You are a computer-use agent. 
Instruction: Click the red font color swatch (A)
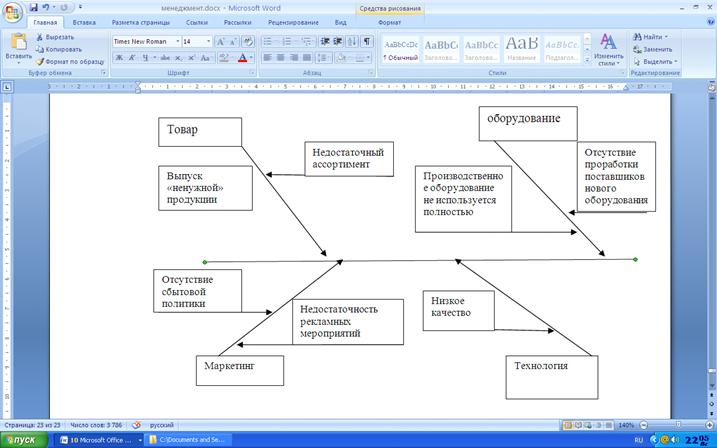coord(242,58)
